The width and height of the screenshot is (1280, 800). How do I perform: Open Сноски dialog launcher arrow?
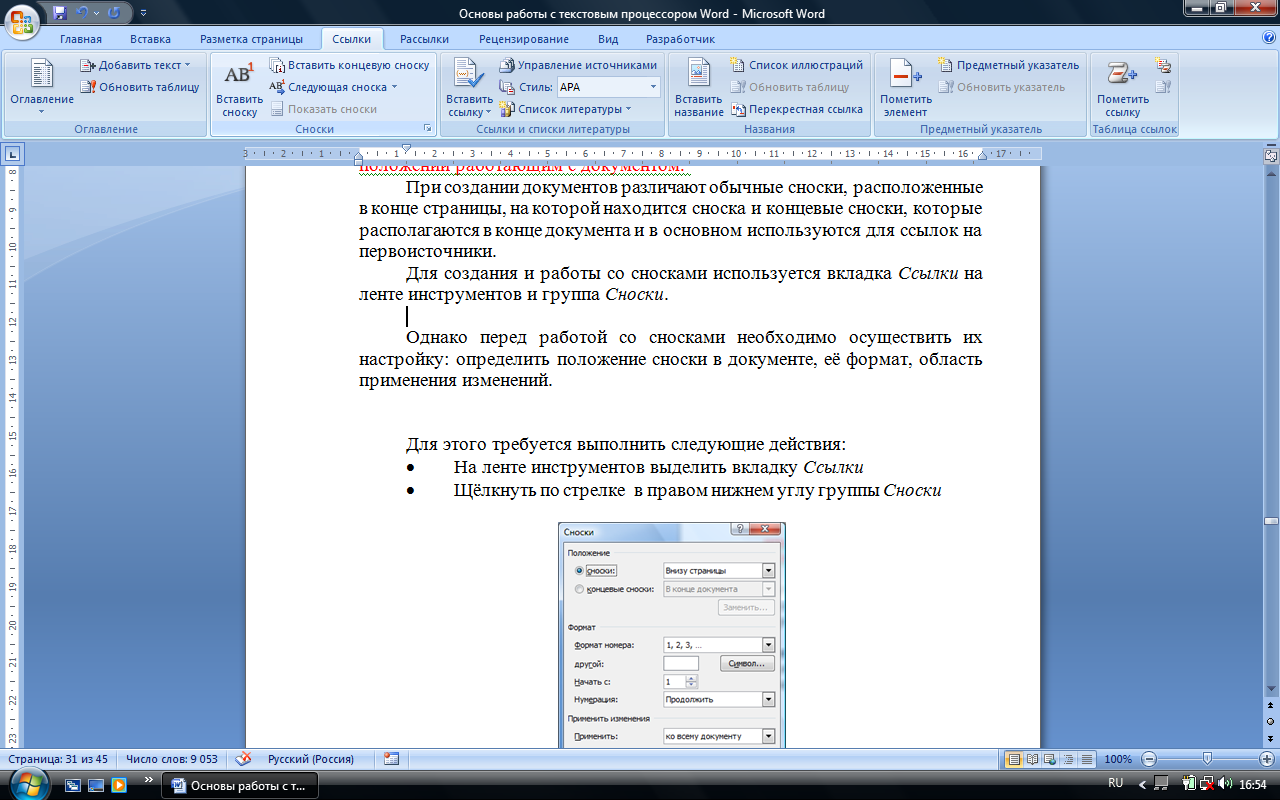427,129
